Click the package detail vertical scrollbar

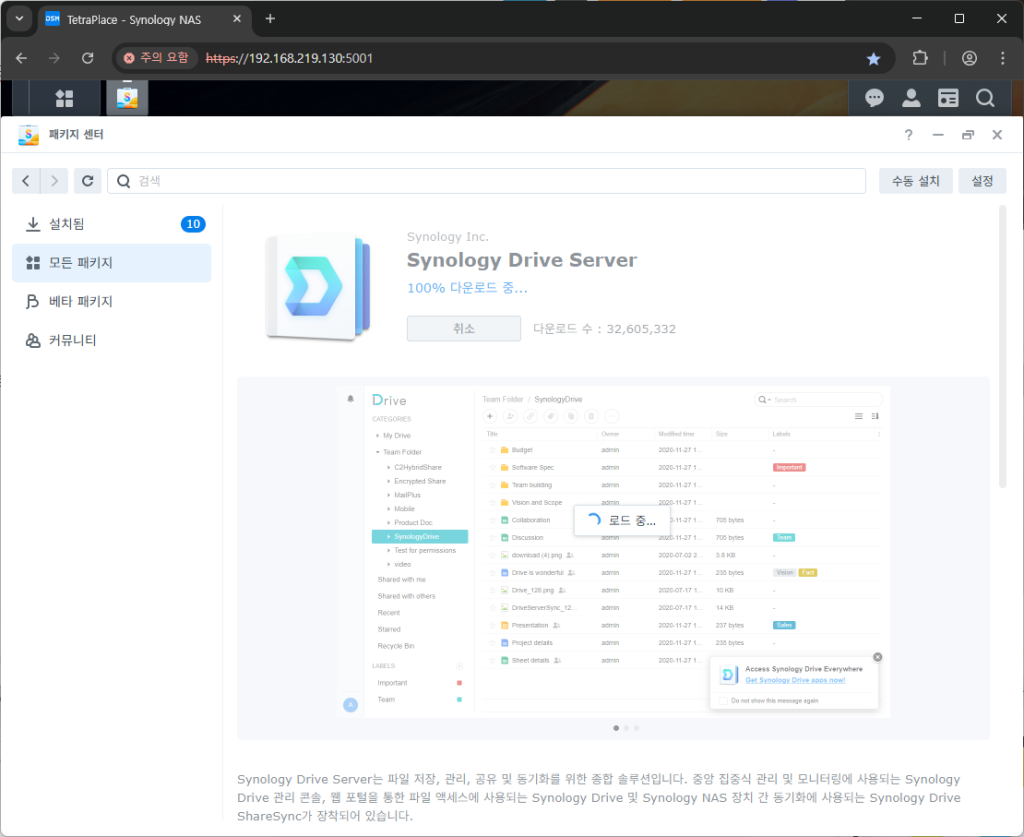coord(1002,346)
